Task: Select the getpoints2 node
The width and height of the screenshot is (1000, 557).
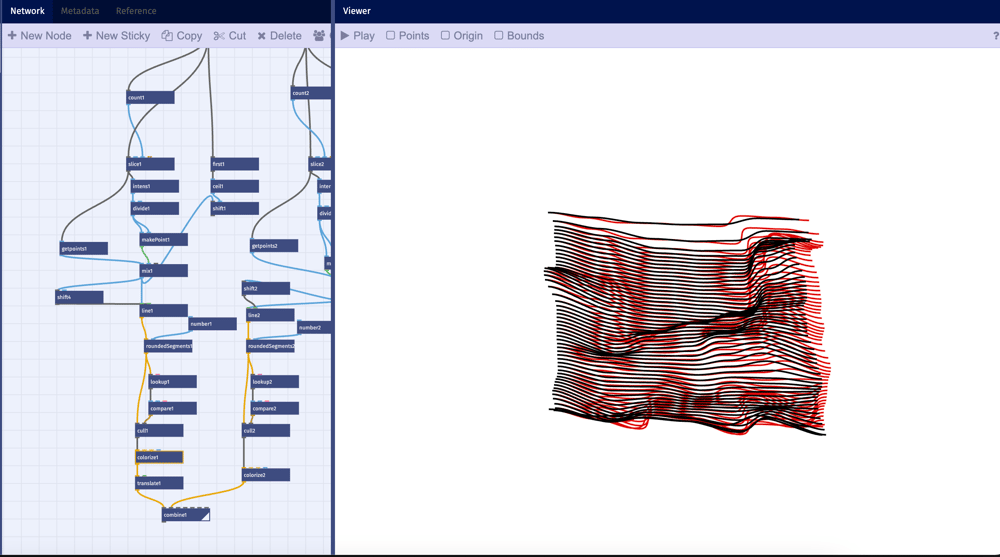Action: [x=274, y=246]
